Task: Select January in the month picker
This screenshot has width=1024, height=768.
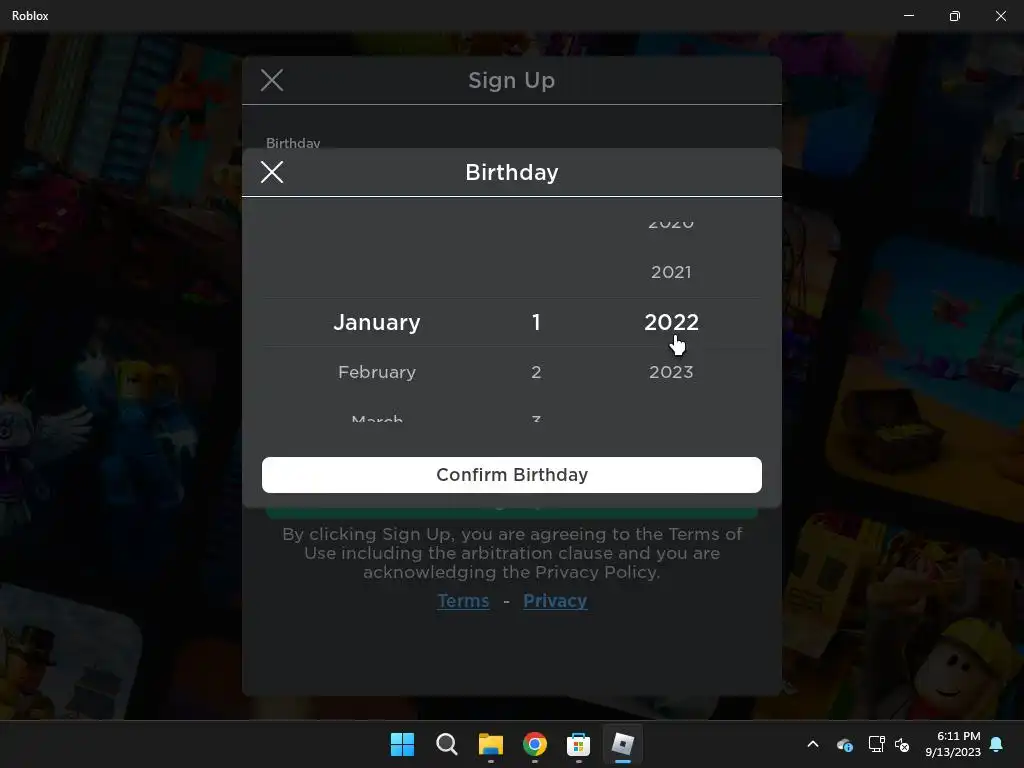Action: point(377,322)
